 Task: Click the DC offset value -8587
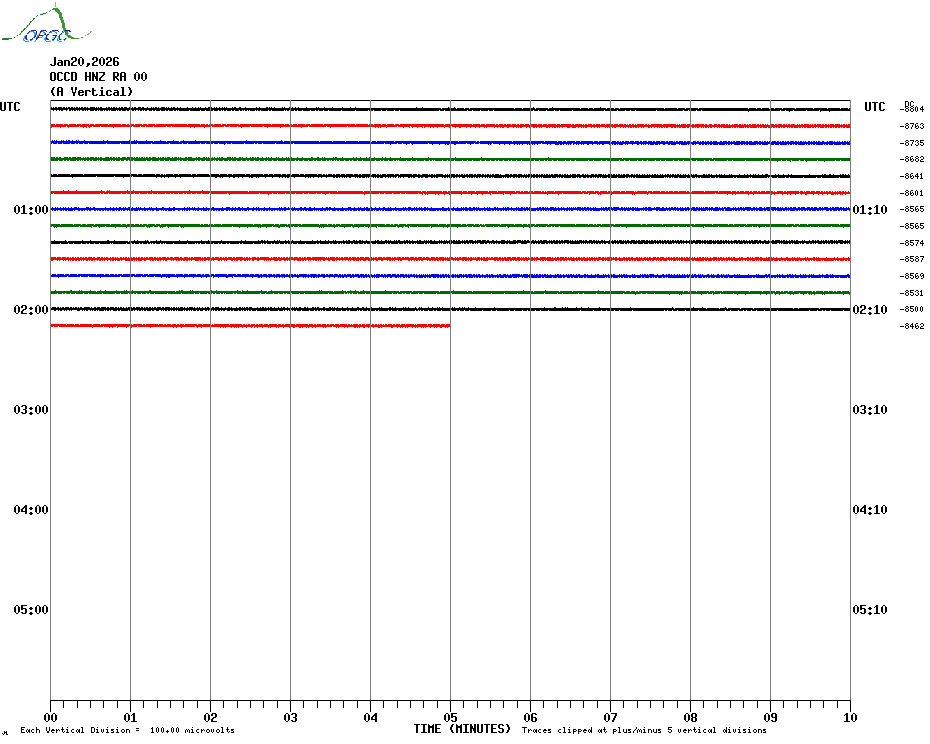coord(912,259)
